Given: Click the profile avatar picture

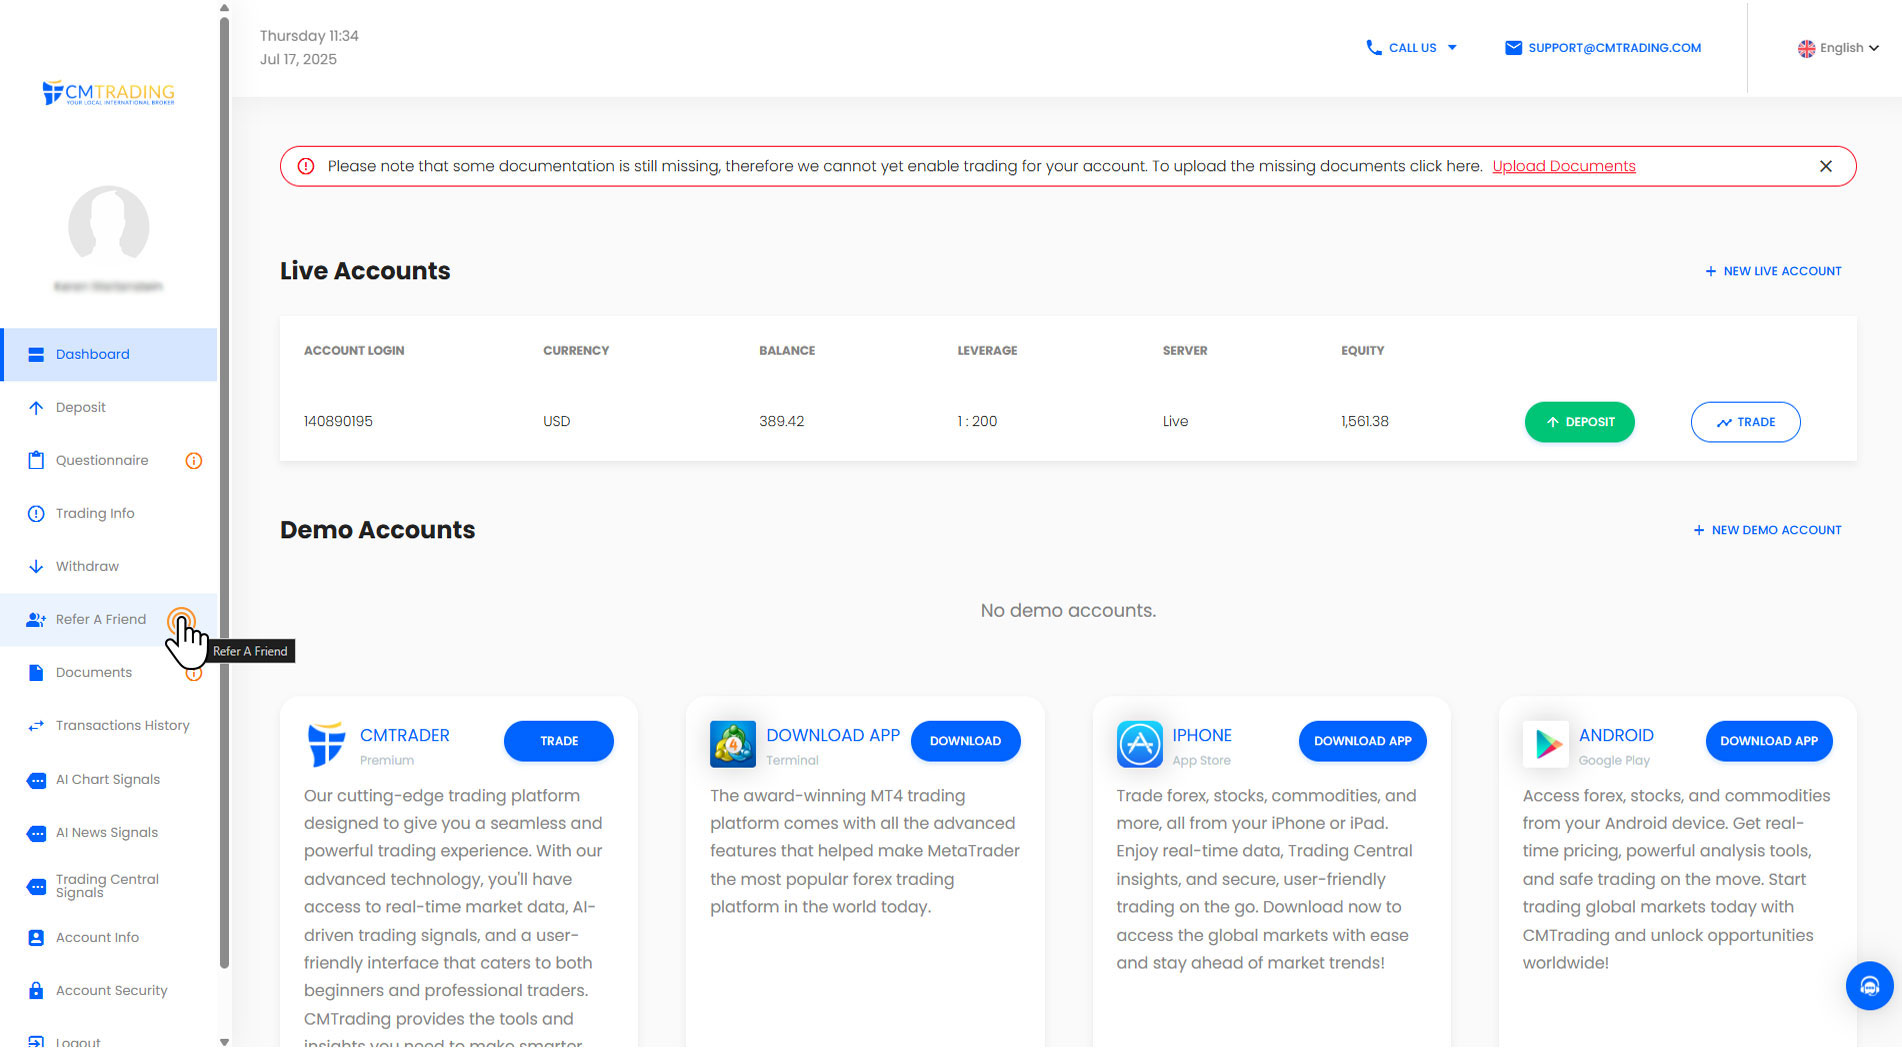Looking at the screenshot, I should [109, 226].
